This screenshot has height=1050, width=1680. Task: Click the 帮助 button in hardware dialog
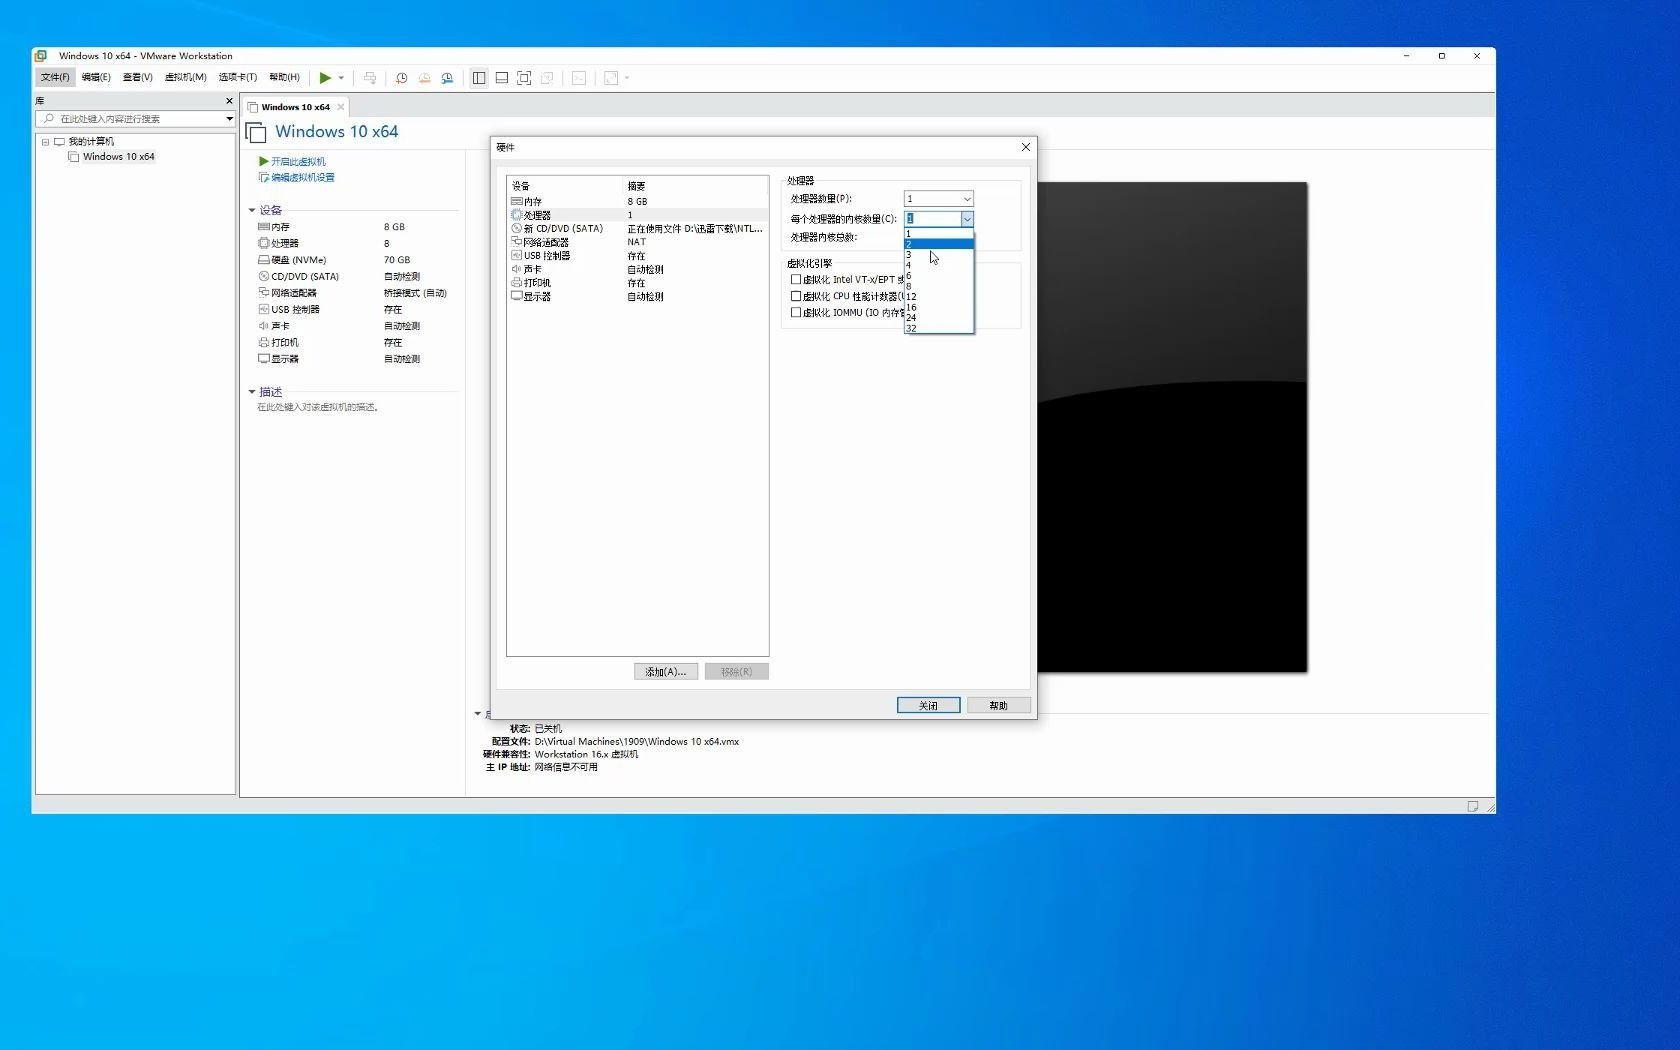(998, 706)
